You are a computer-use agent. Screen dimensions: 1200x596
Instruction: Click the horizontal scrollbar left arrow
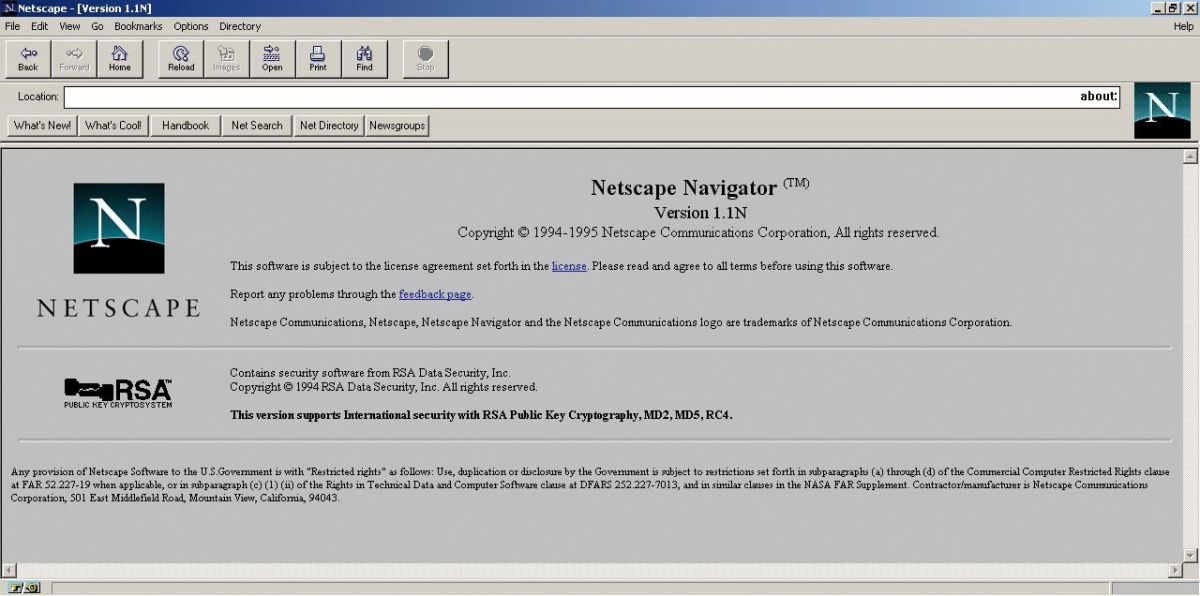click(x=9, y=570)
